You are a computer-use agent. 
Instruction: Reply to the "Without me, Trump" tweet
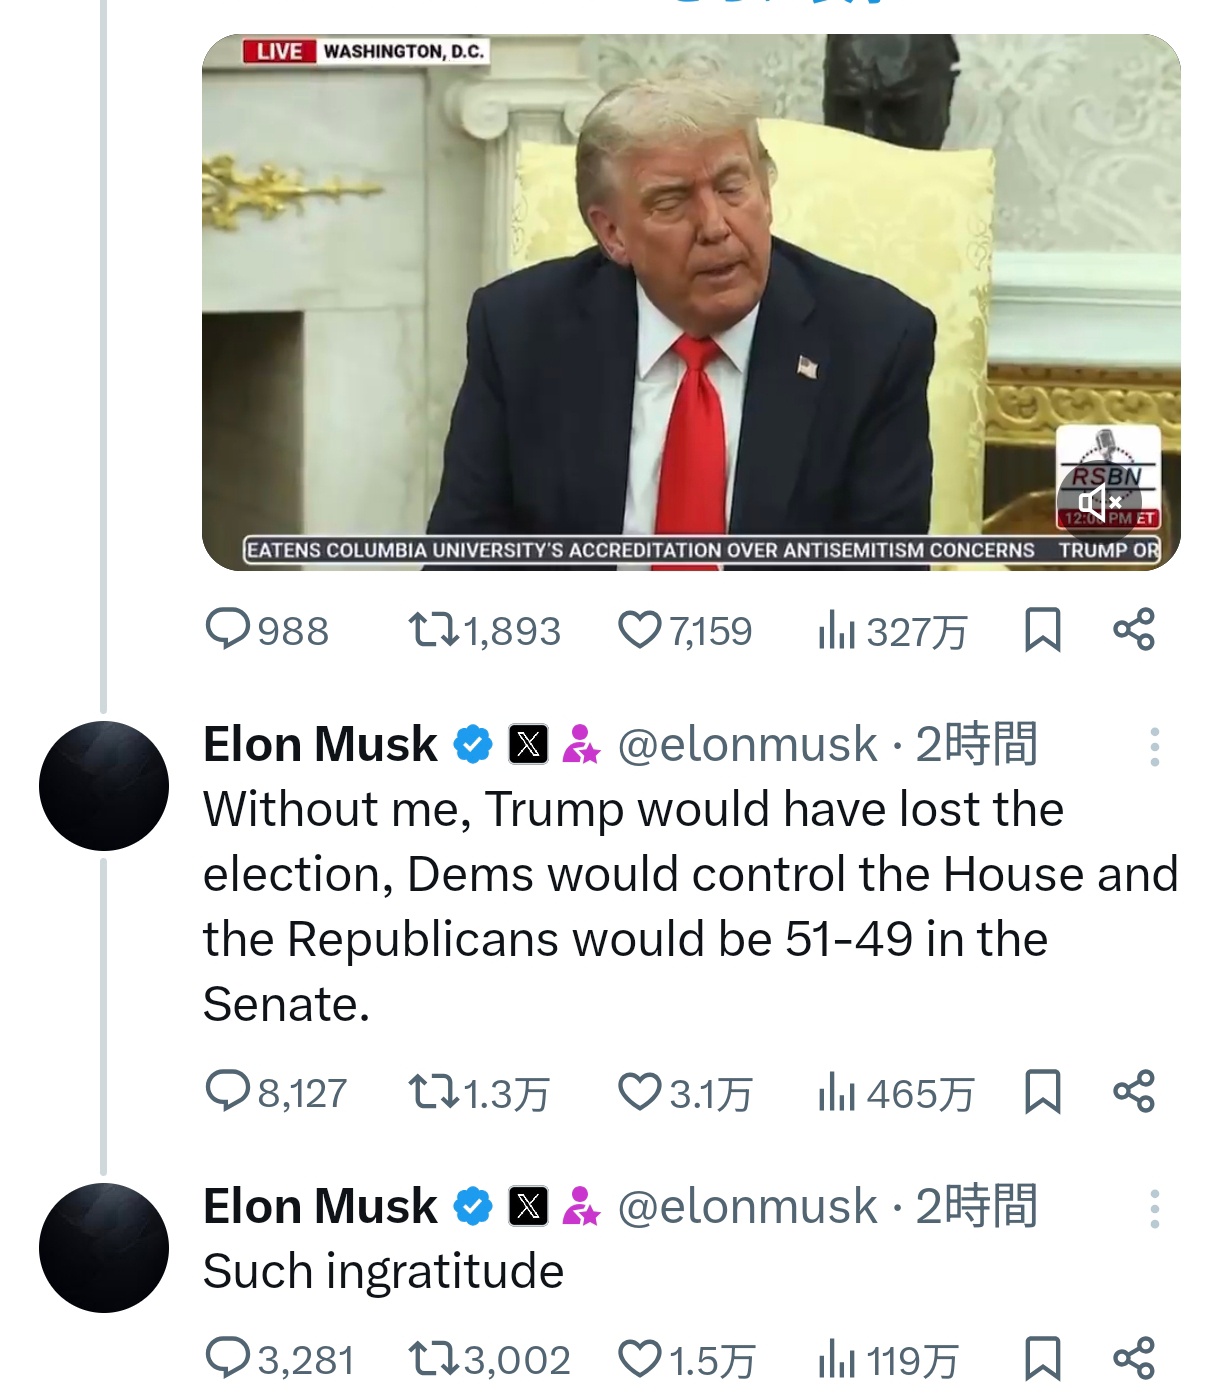[x=227, y=1092]
